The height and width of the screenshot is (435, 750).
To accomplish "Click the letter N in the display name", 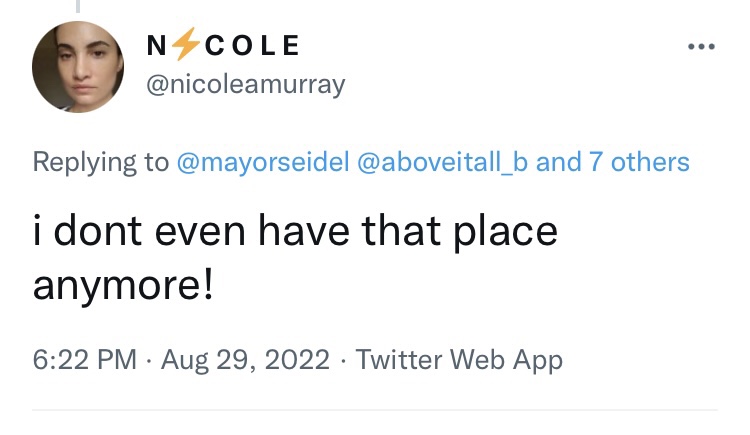I will click(x=156, y=45).
